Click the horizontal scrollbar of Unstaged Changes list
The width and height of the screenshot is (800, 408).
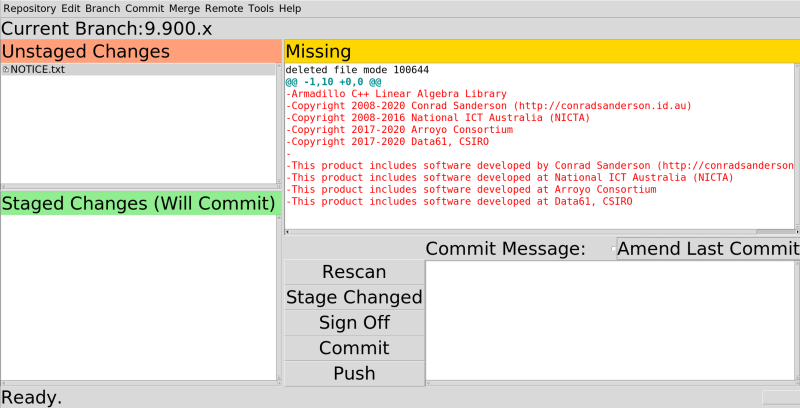click(x=138, y=187)
